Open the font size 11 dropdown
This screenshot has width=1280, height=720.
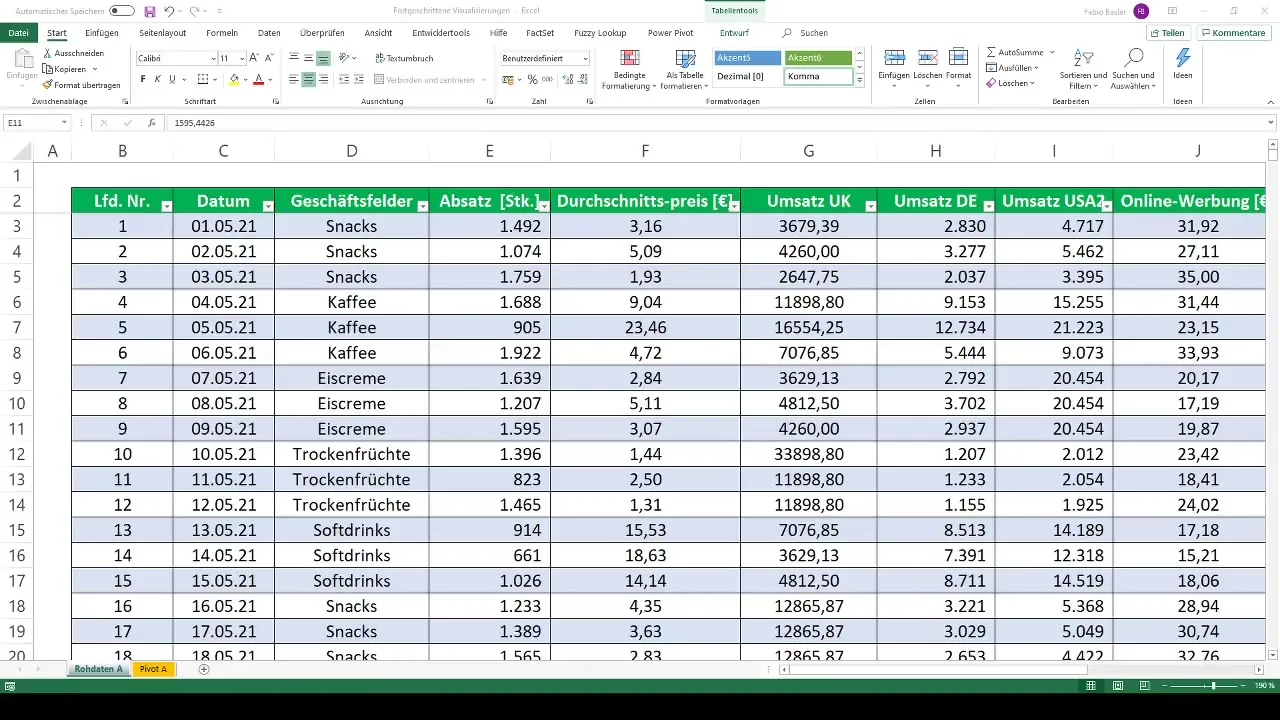click(241, 59)
